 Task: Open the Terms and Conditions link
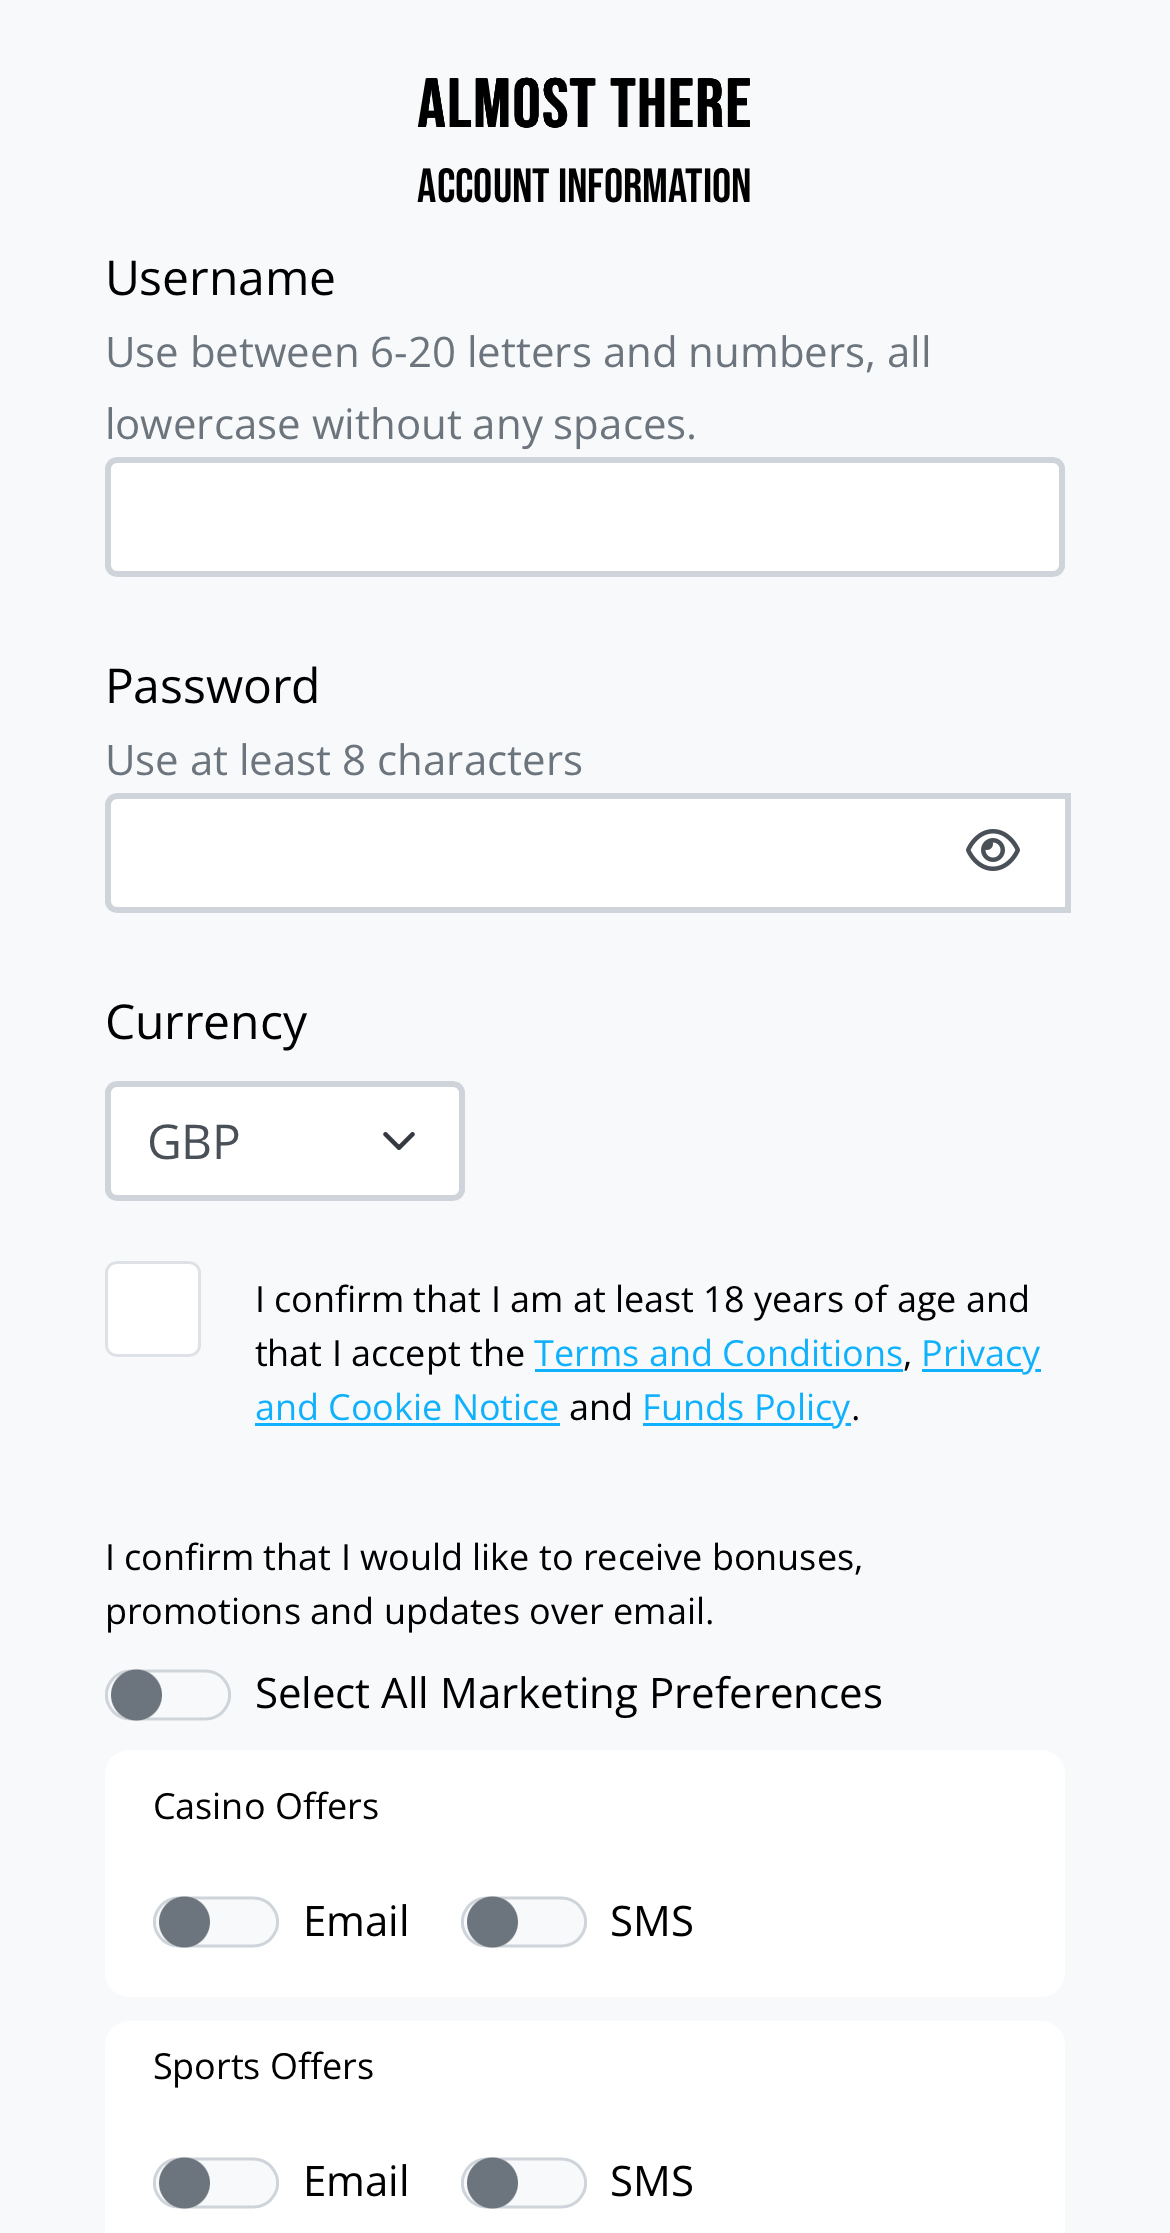(x=719, y=1352)
